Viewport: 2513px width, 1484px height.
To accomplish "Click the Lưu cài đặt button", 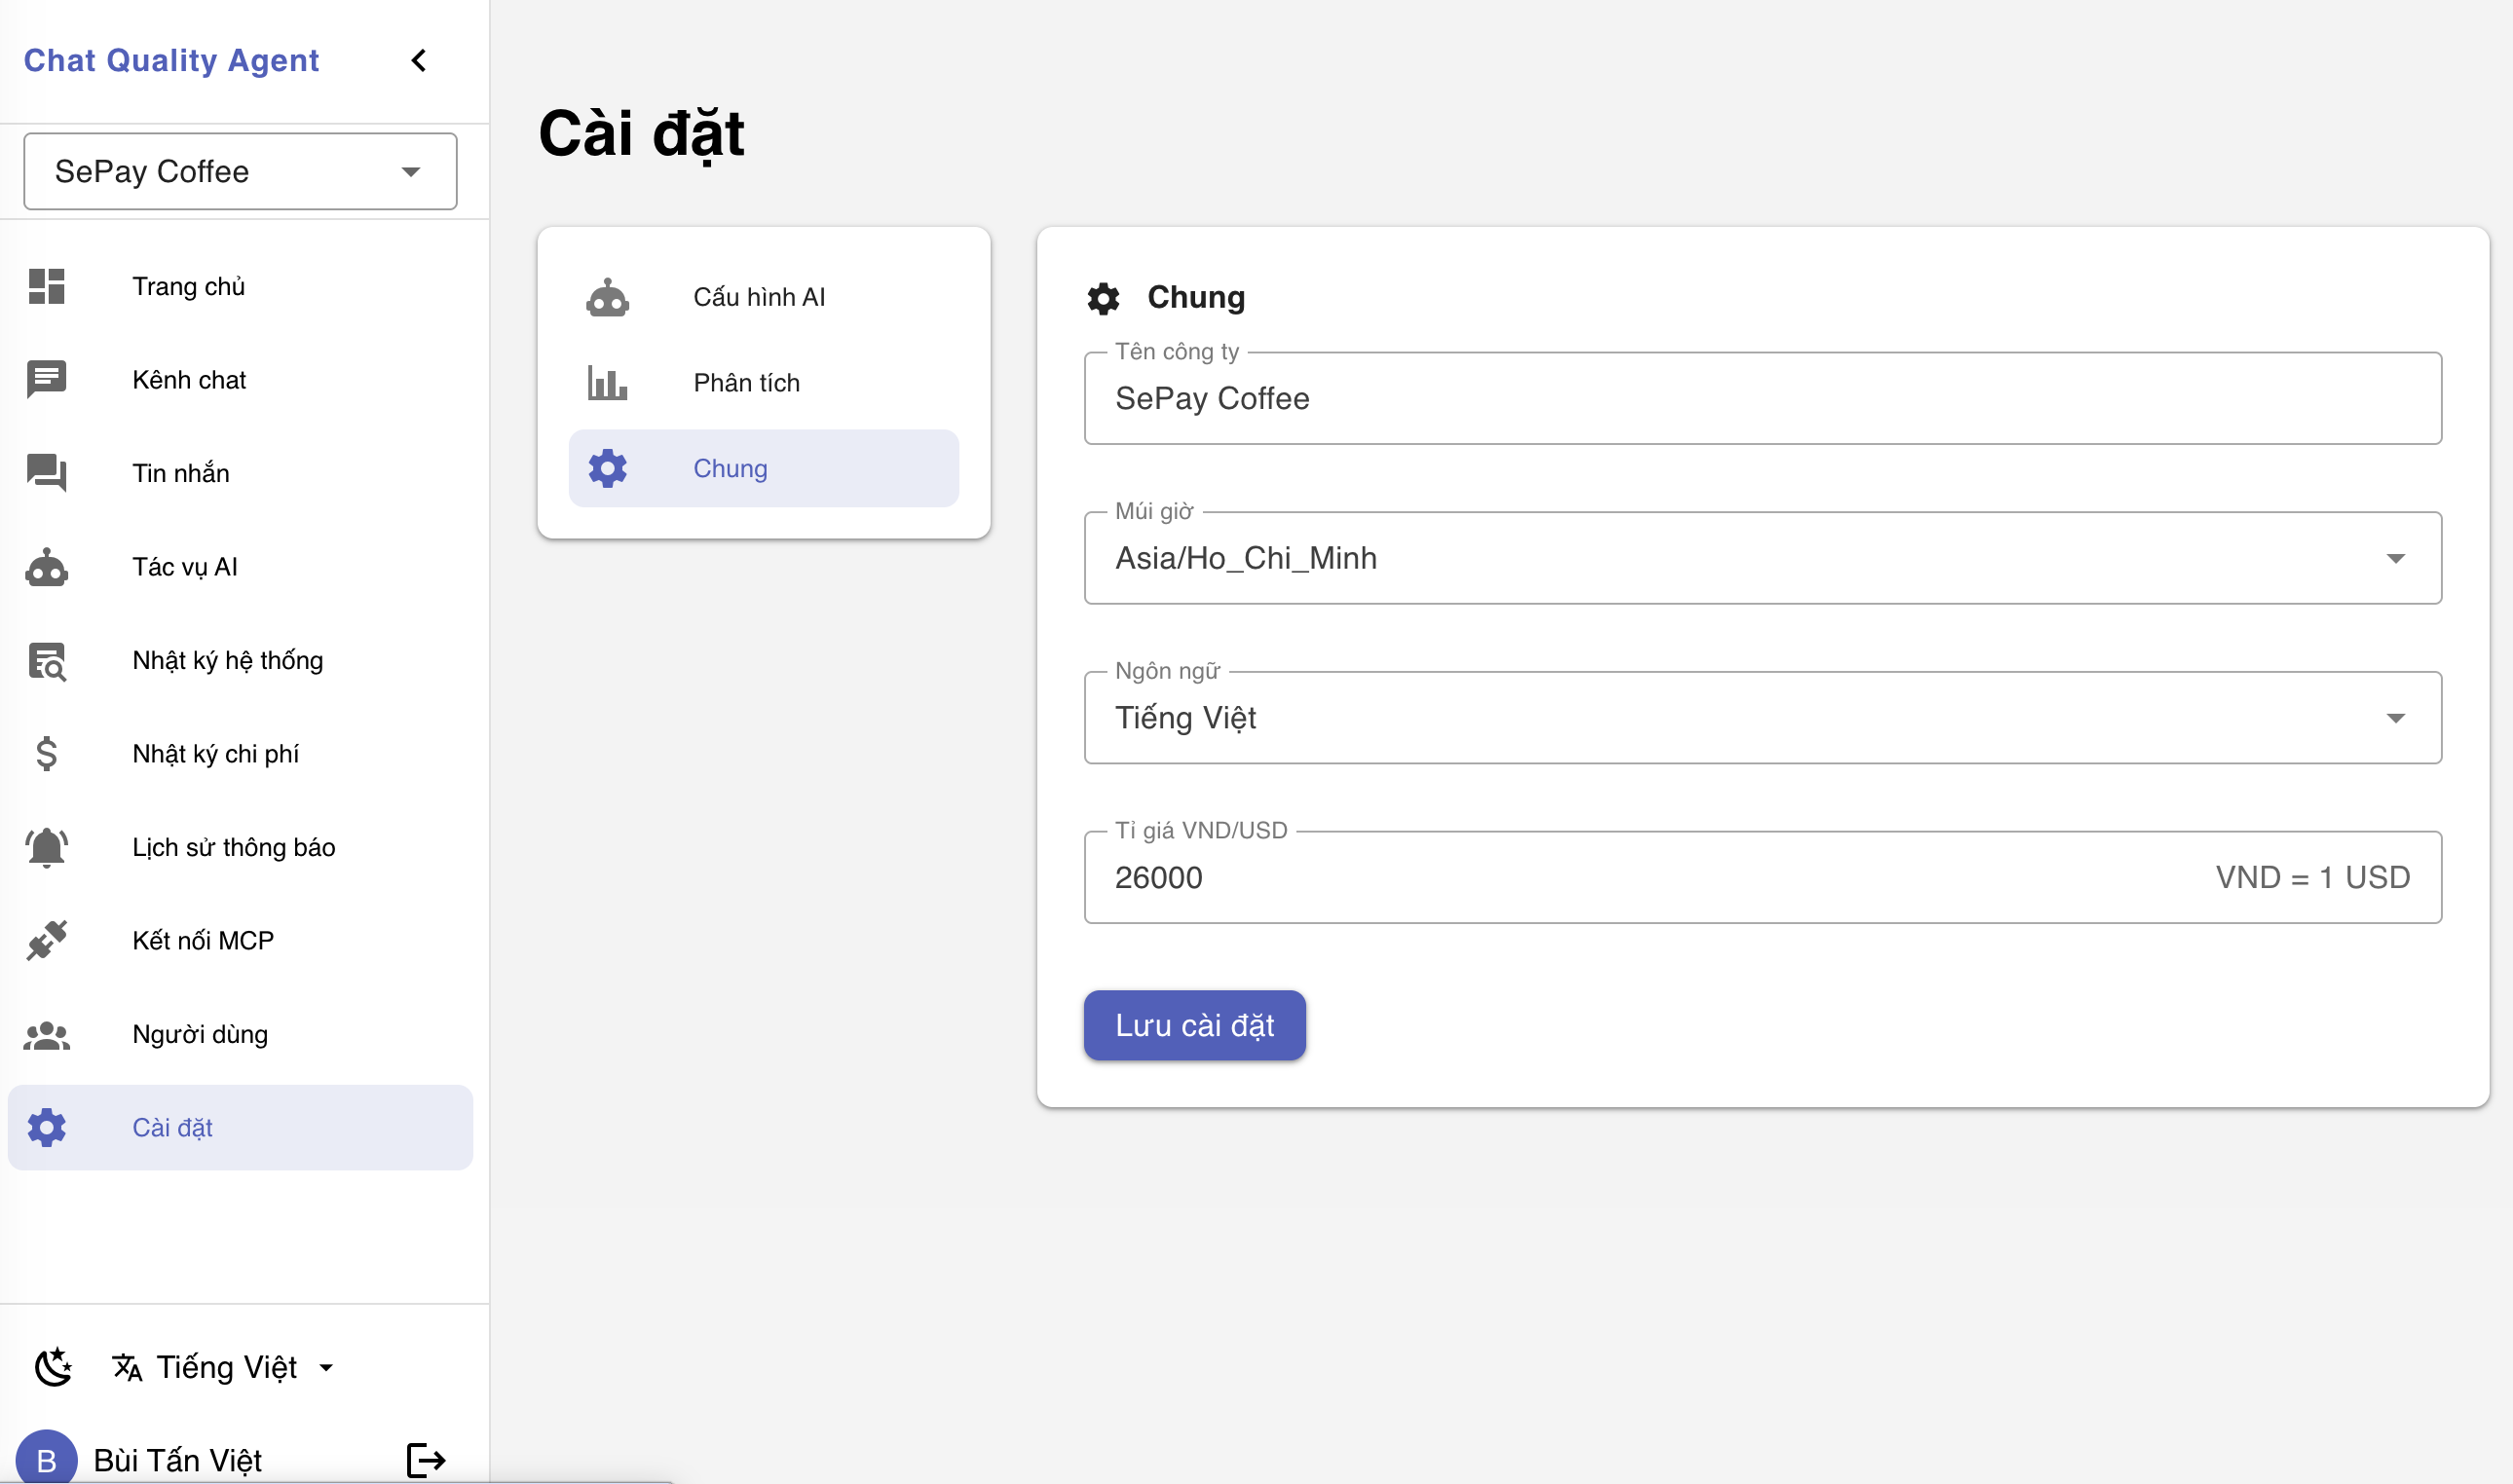I will click(1194, 1025).
